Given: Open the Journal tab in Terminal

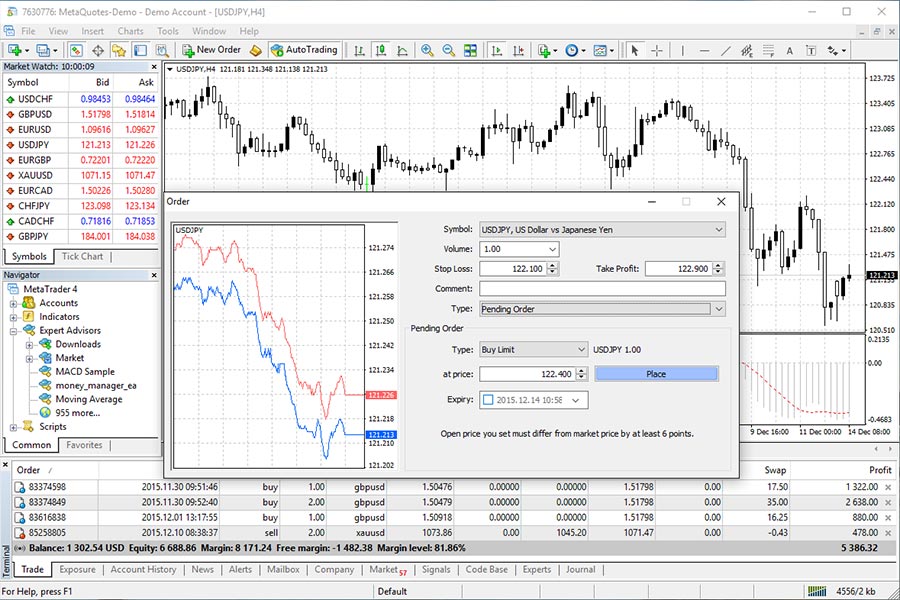Looking at the screenshot, I should tap(580, 570).
